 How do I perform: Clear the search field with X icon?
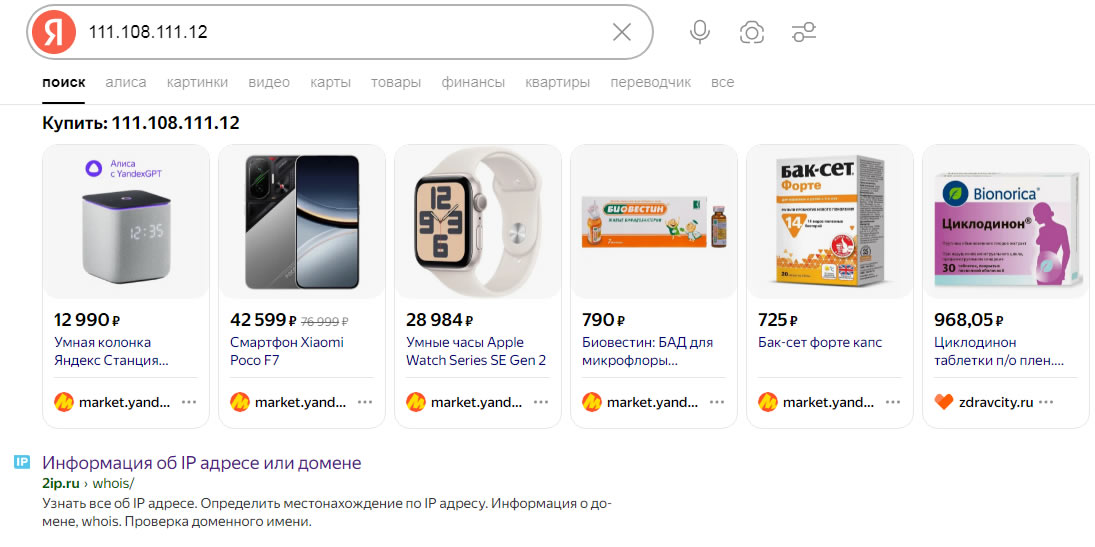622,32
